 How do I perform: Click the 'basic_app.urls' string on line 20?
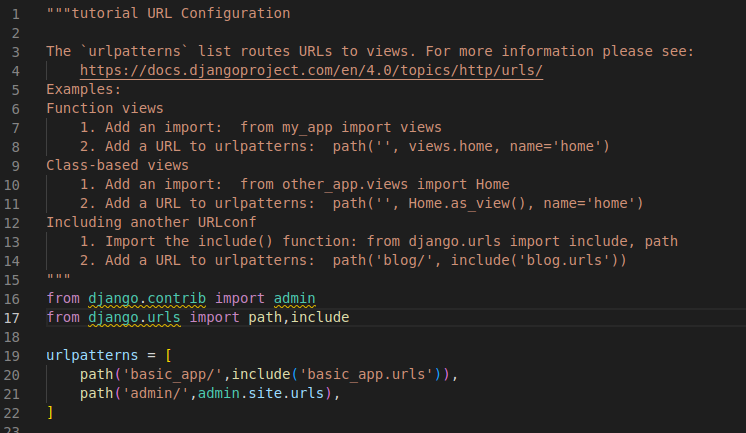(x=369, y=374)
